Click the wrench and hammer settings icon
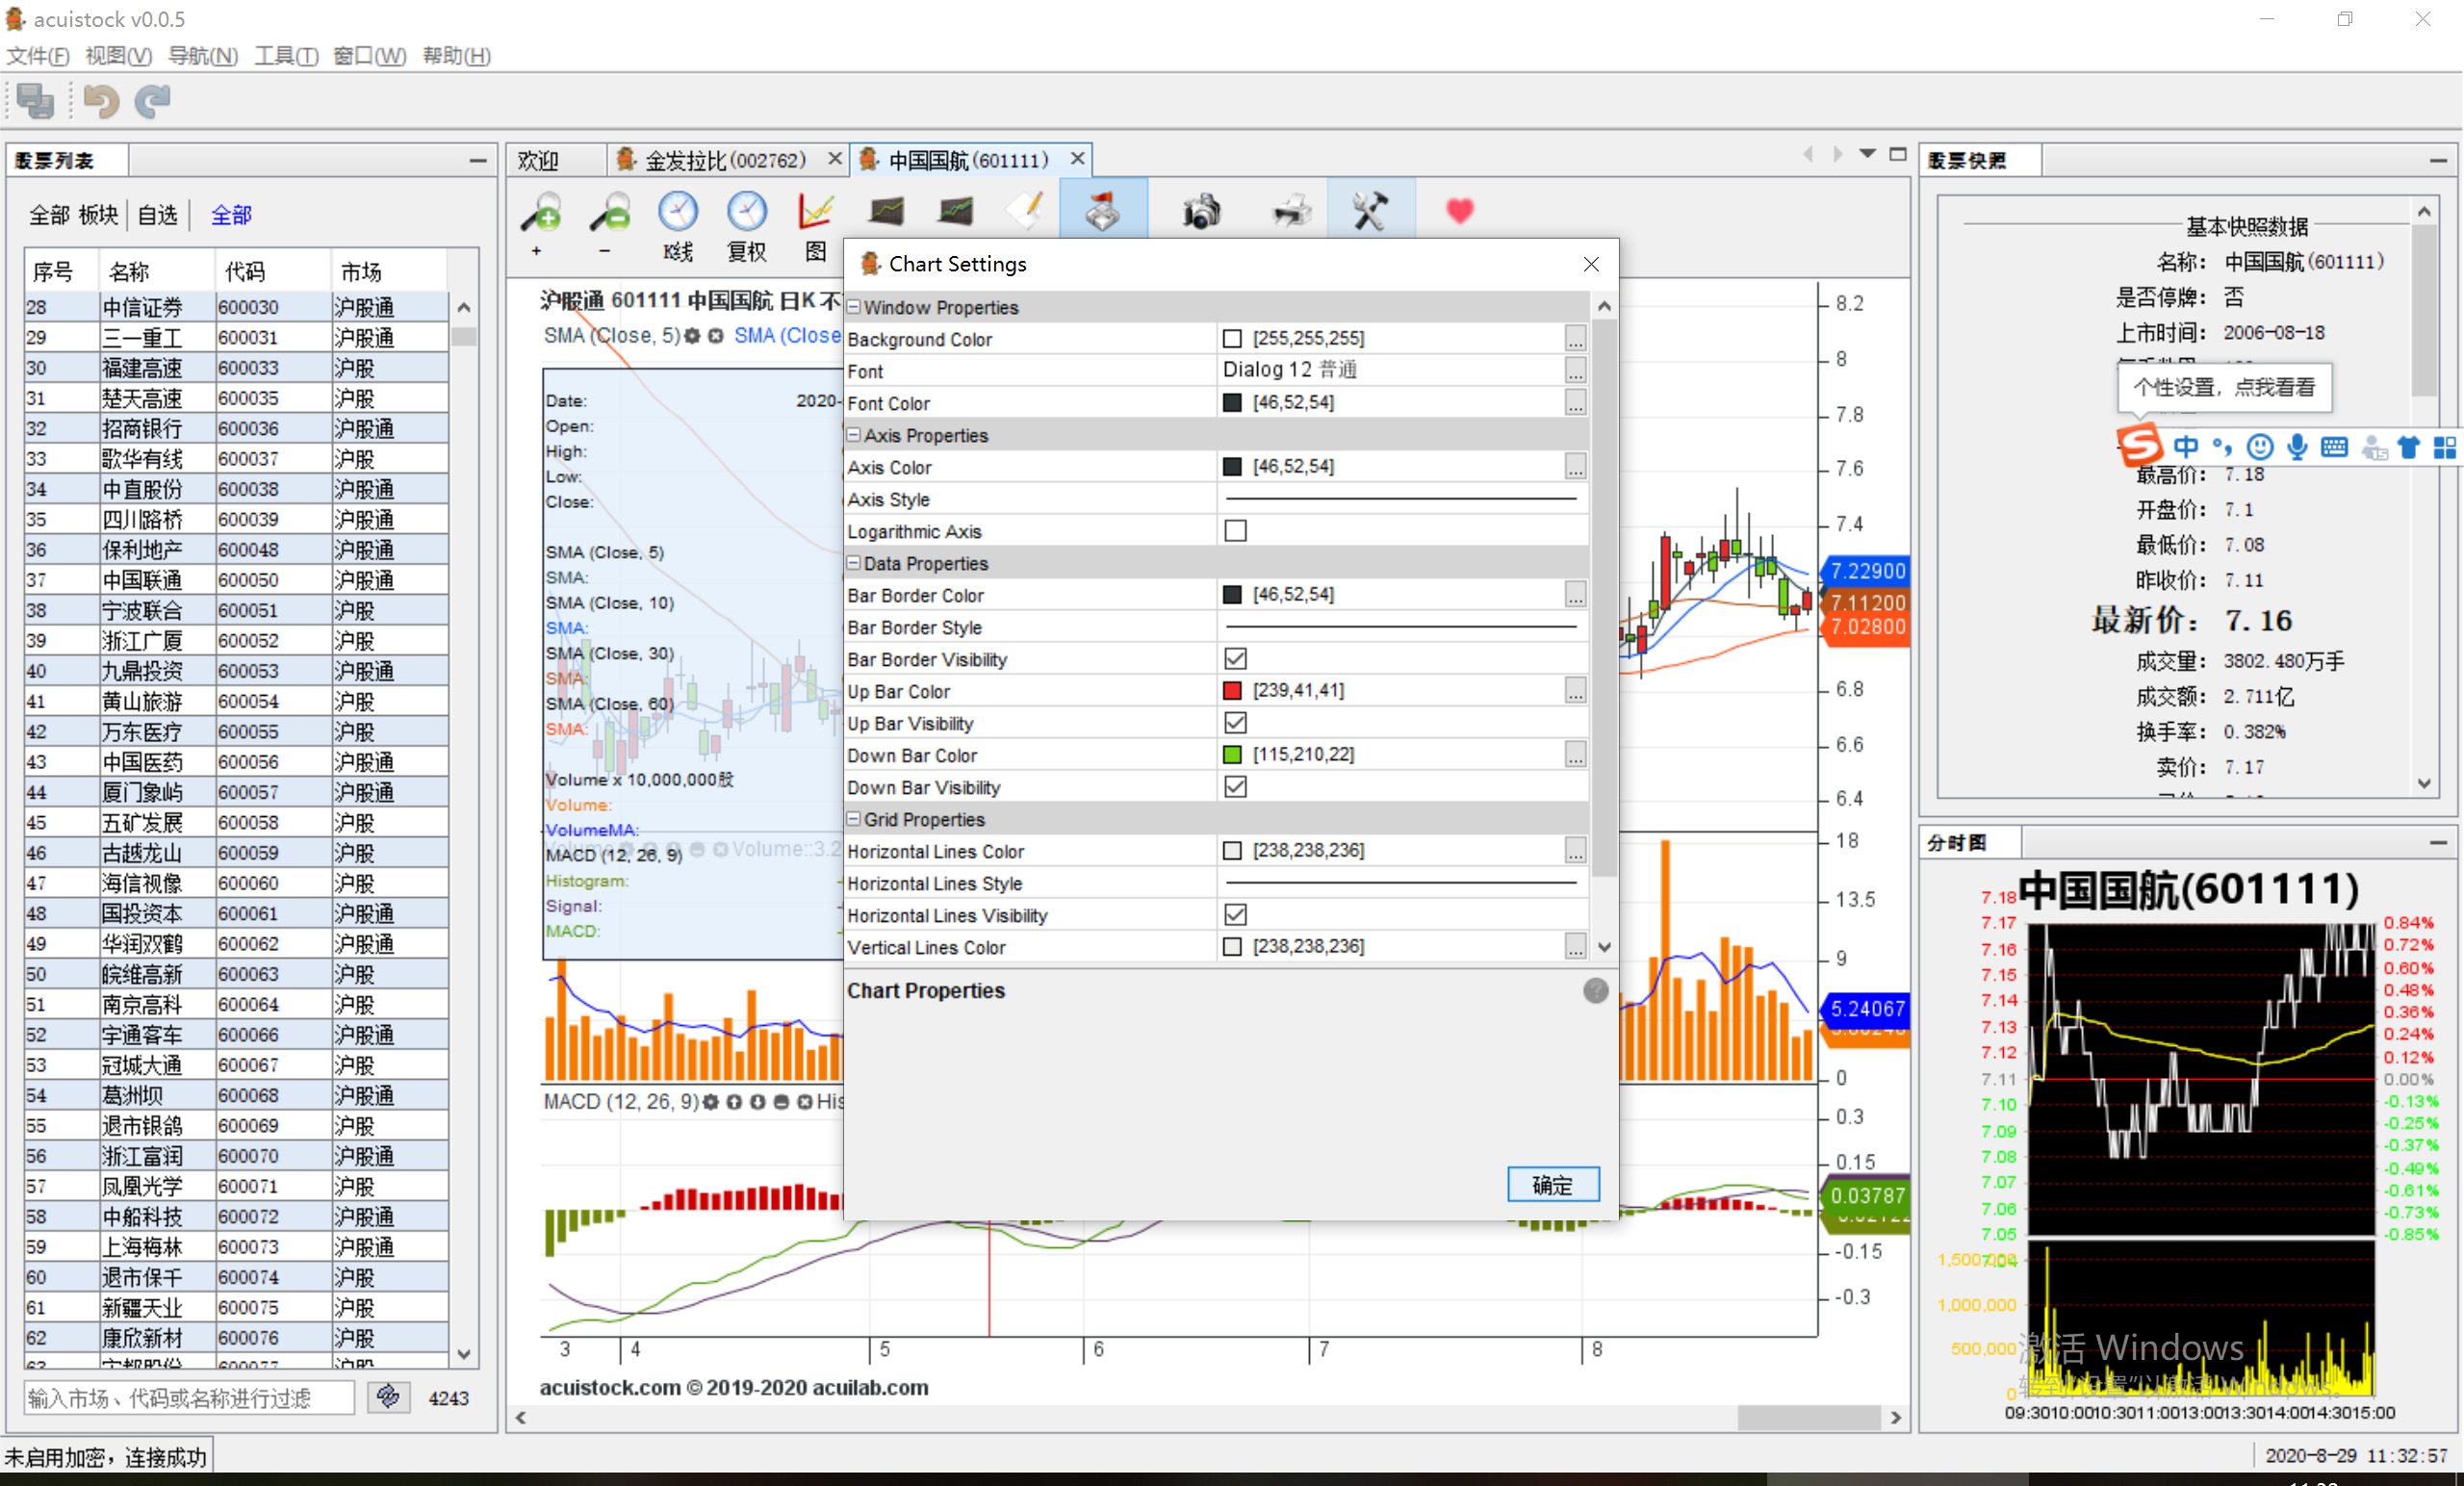This screenshot has height=1486, width=2464. point(1369,211)
